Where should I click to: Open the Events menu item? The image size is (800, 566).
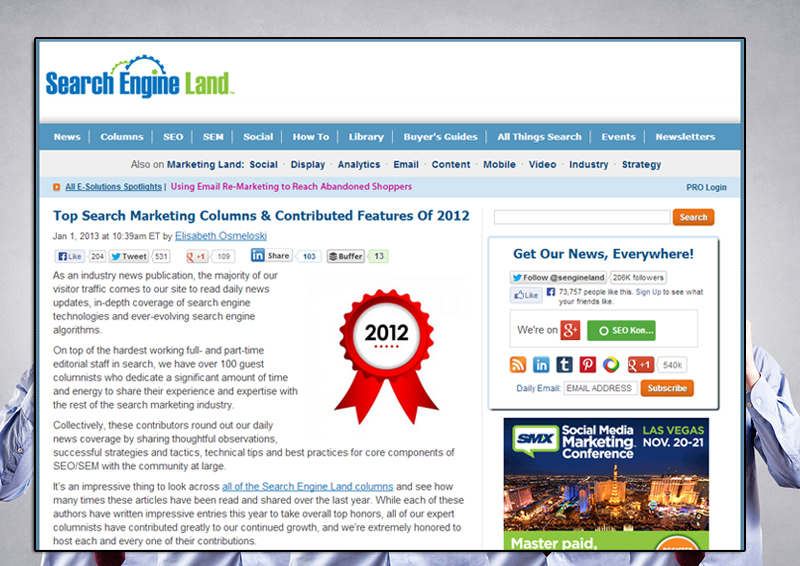tap(618, 137)
